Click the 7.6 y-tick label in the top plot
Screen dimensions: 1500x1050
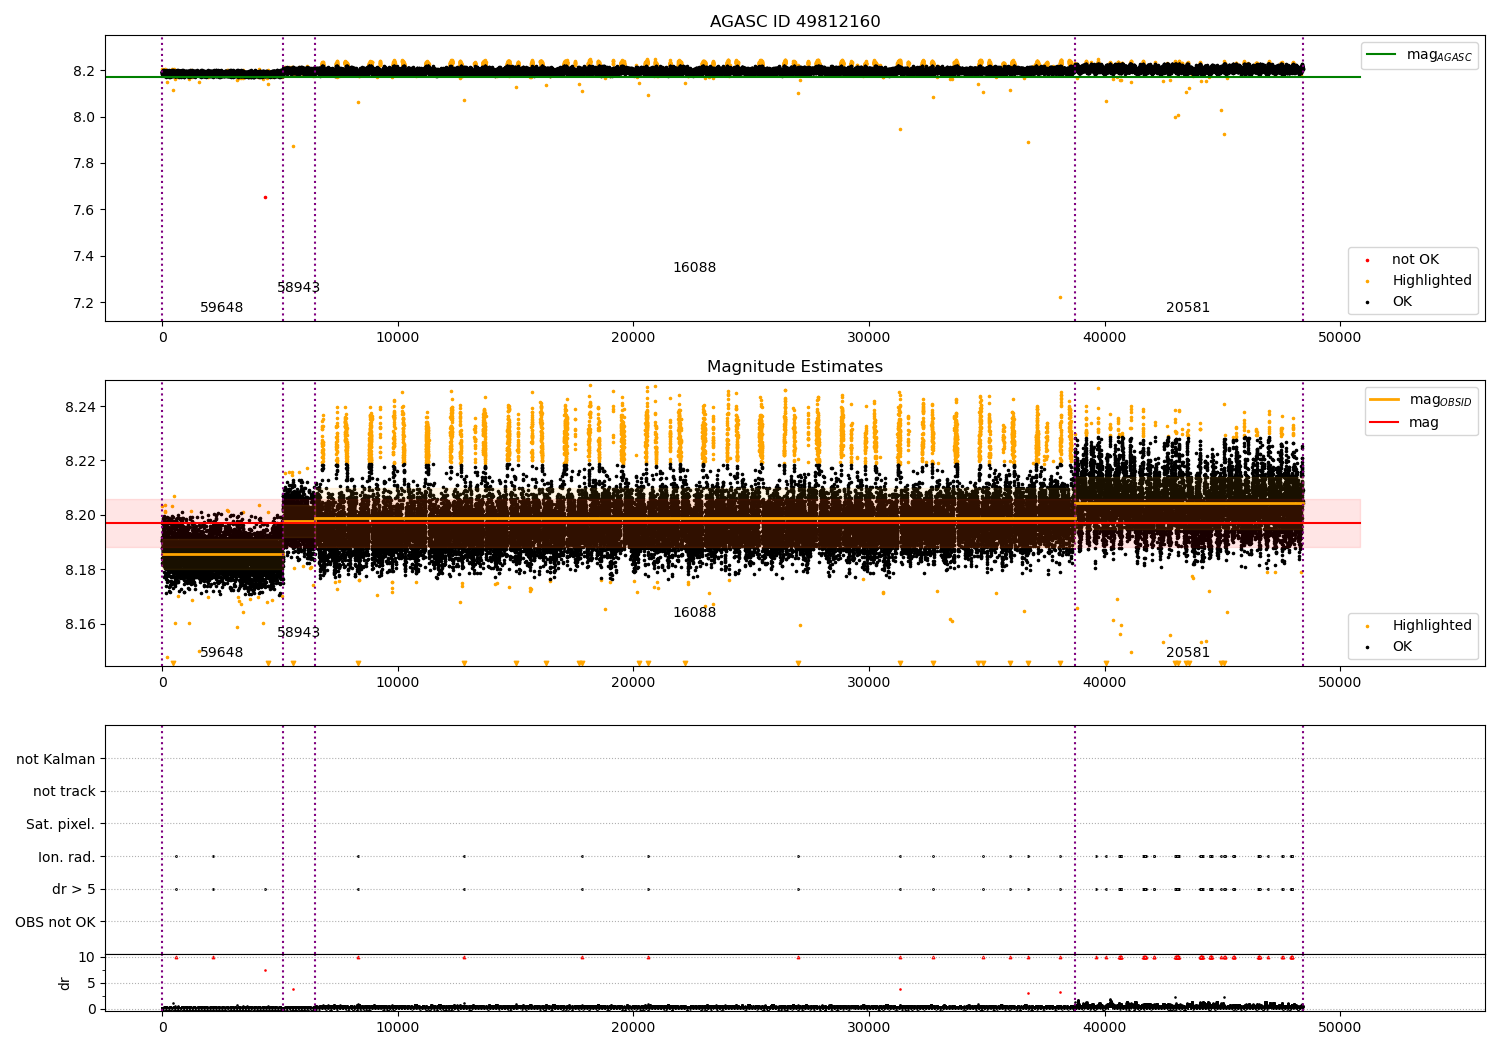(85, 210)
